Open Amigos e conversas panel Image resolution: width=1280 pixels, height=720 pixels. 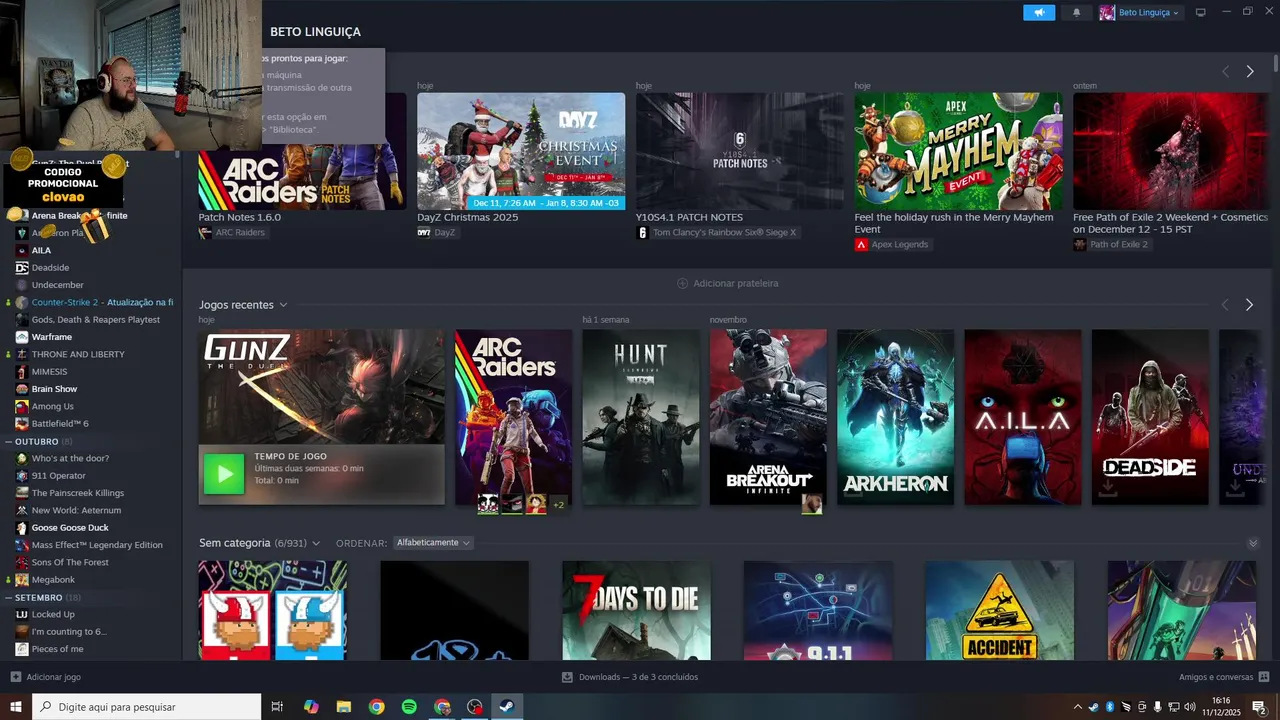pyautogui.click(x=1222, y=677)
